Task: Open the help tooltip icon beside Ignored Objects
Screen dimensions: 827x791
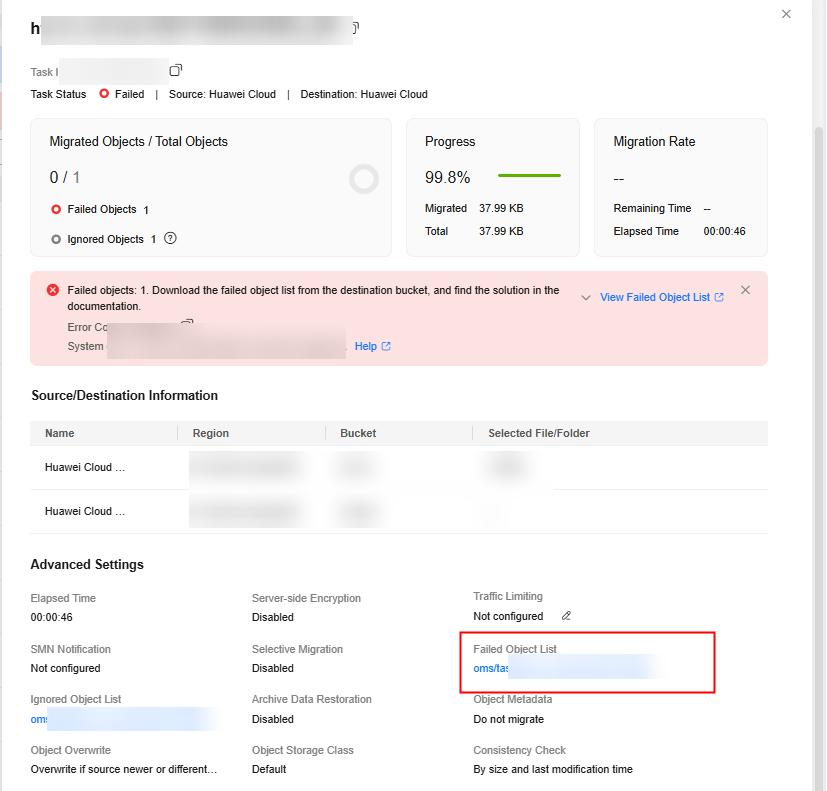Action: pyautogui.click(x=170, y=238)
